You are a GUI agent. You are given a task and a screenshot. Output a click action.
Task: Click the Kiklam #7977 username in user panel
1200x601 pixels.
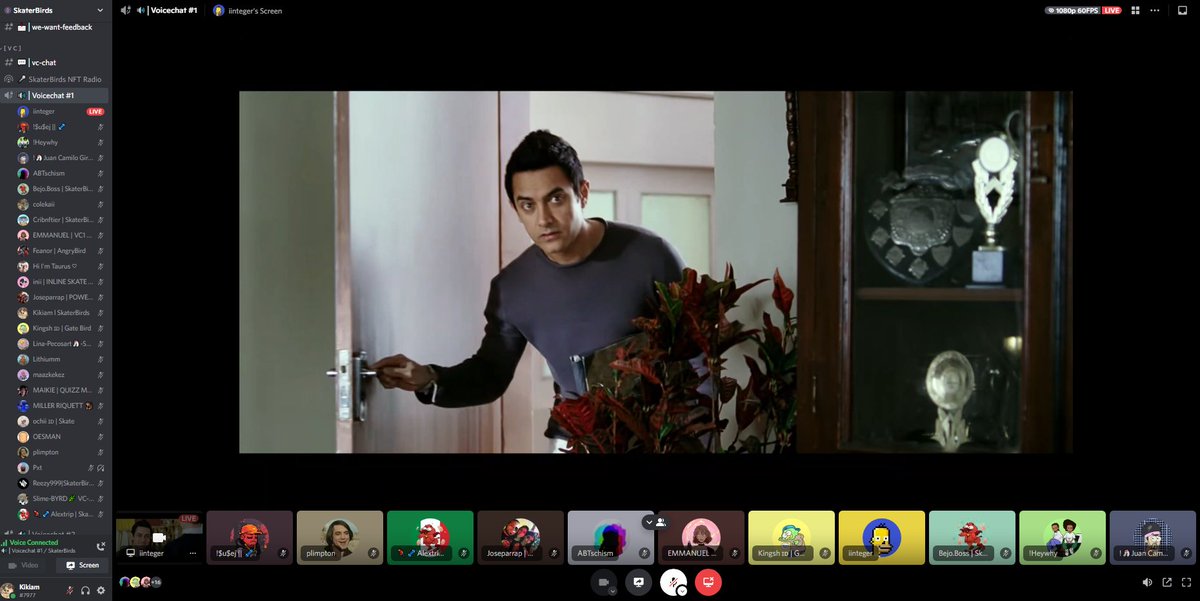point(30,590)
